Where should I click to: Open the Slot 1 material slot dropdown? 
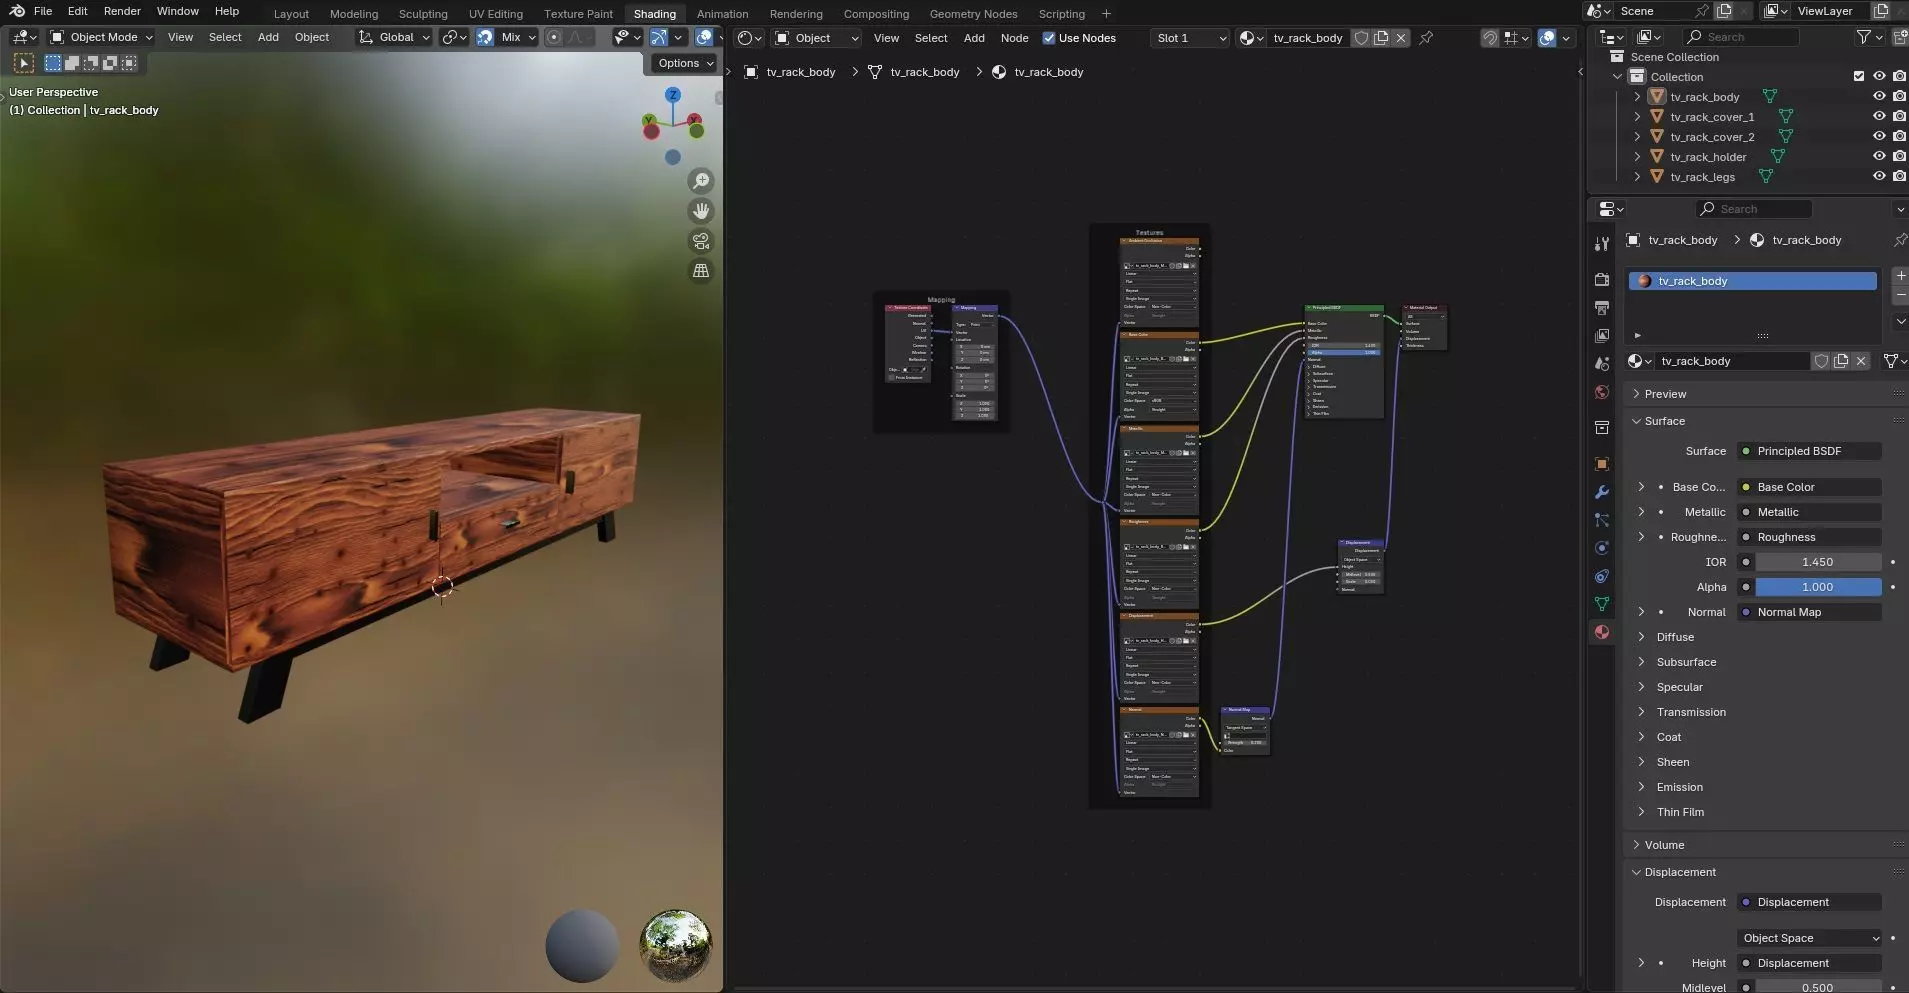point(1190,38)
